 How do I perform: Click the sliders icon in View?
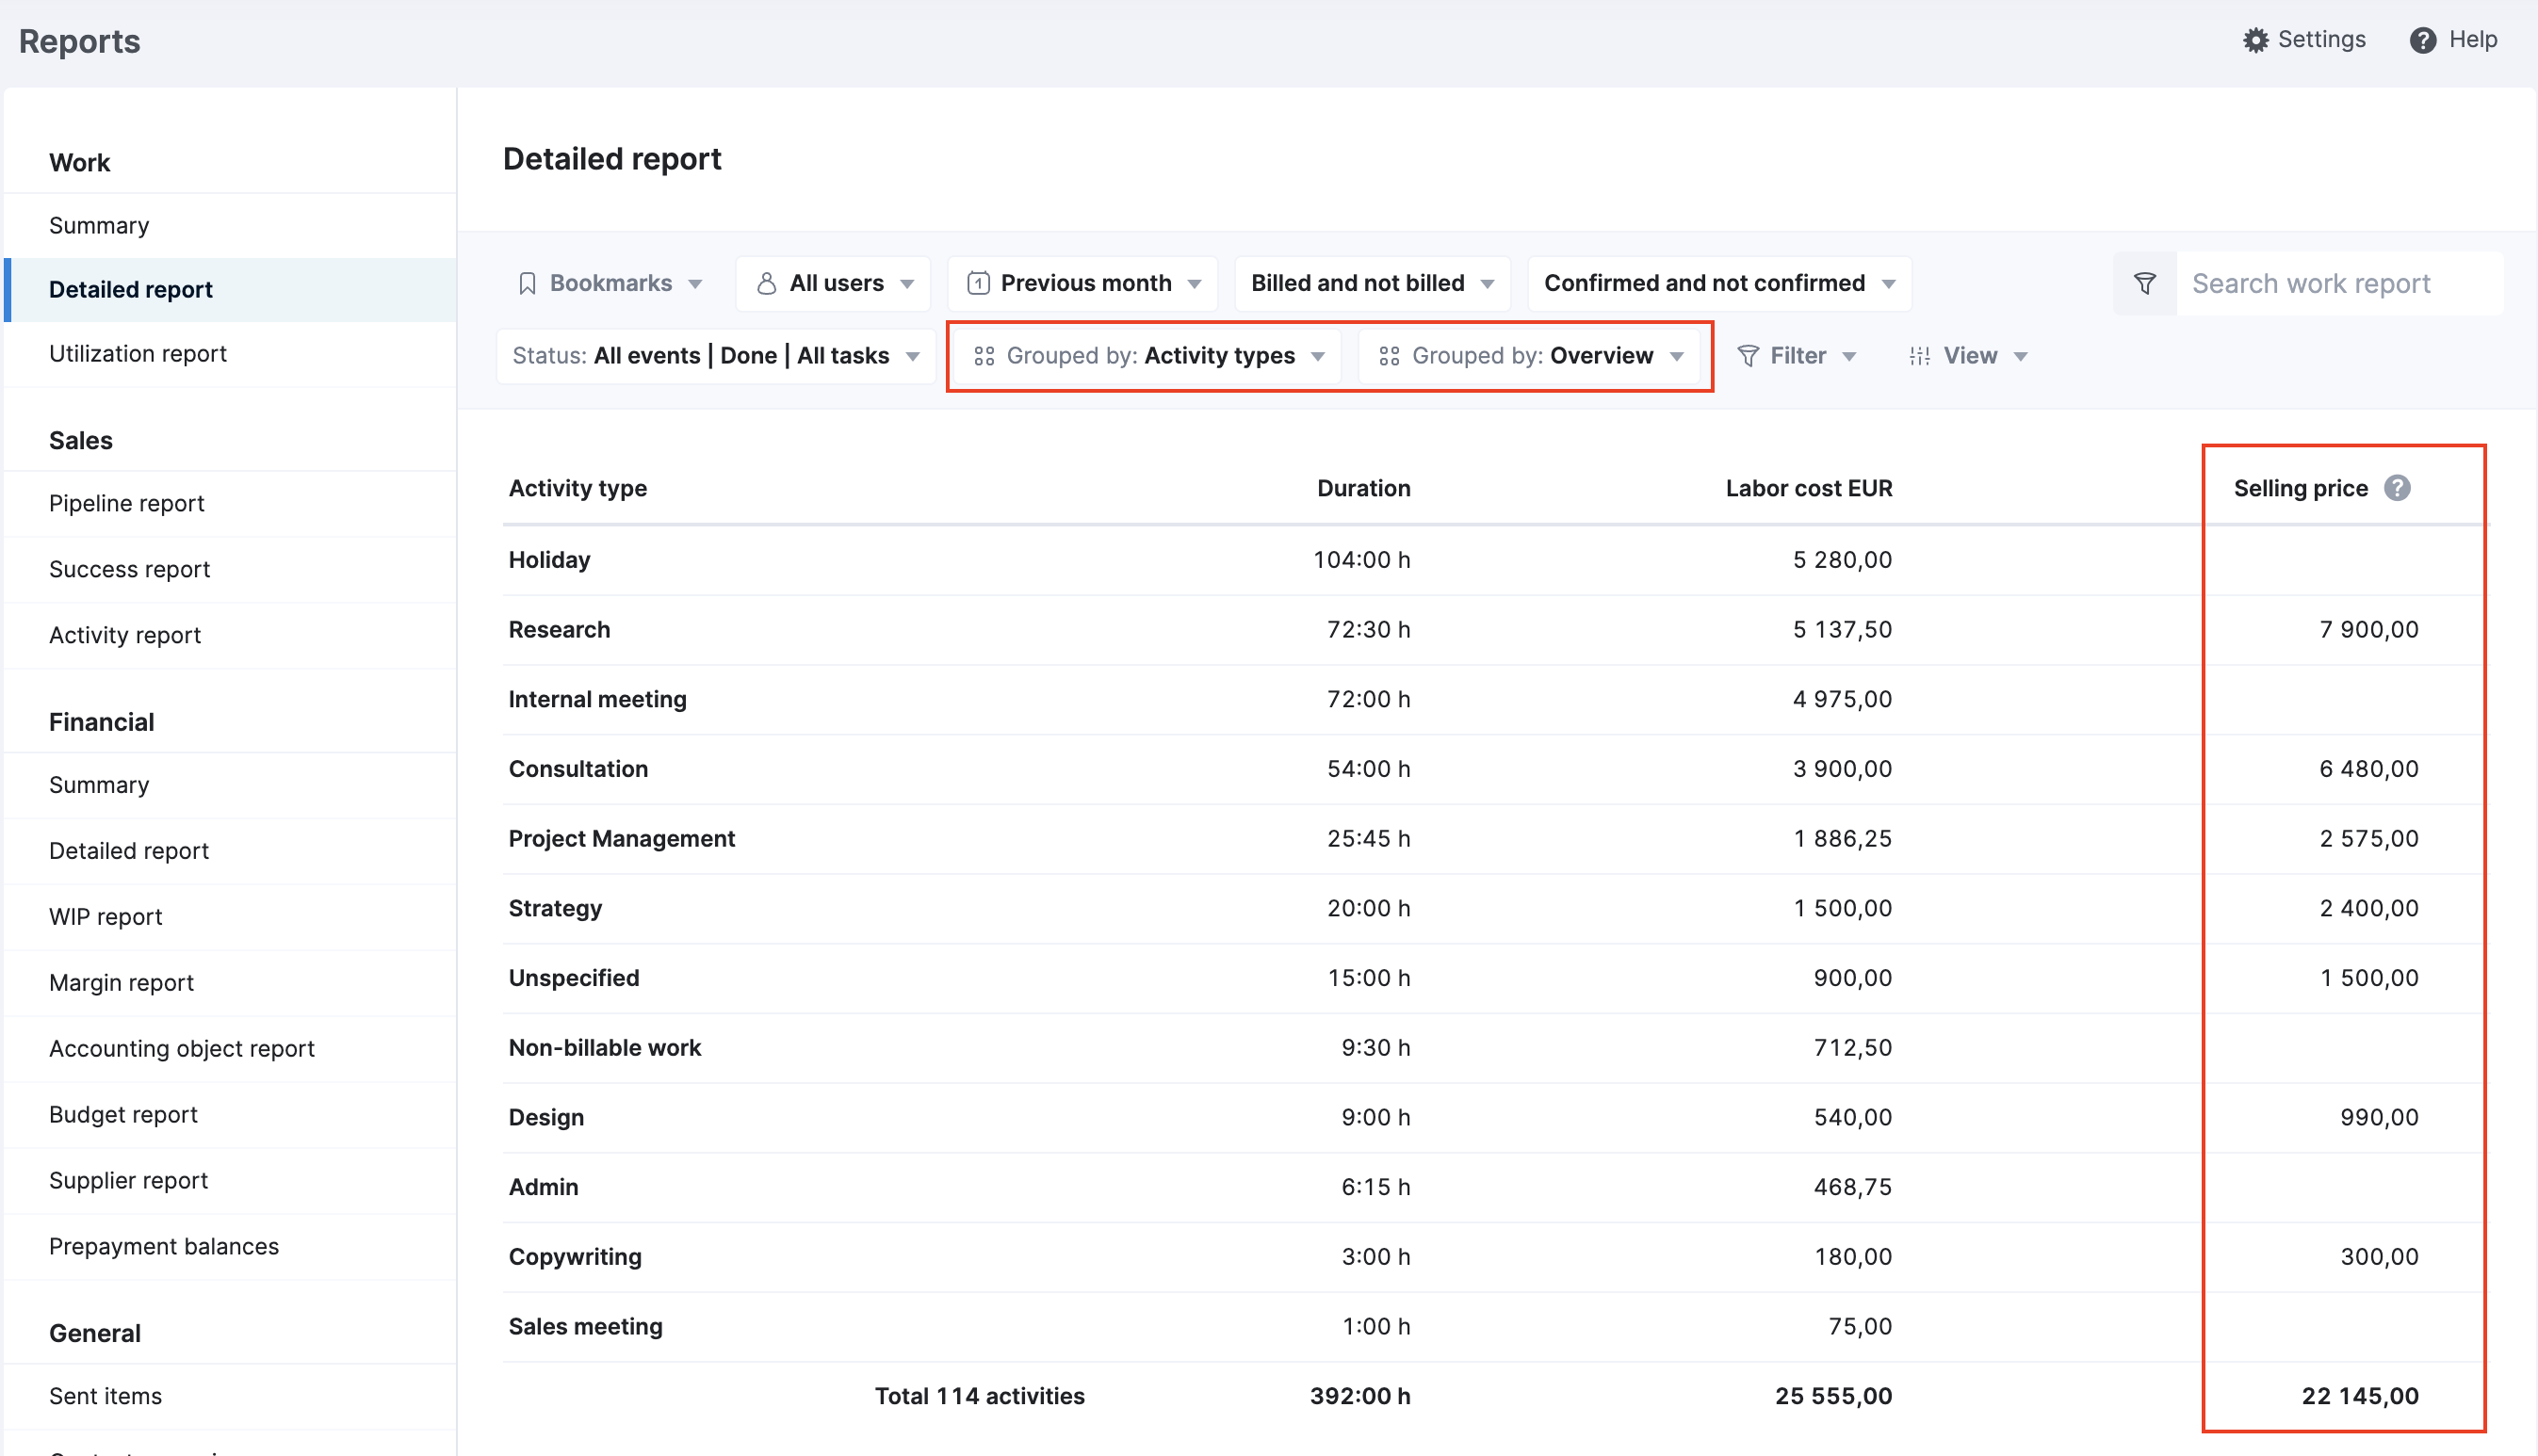click(x=1919, y=356)
